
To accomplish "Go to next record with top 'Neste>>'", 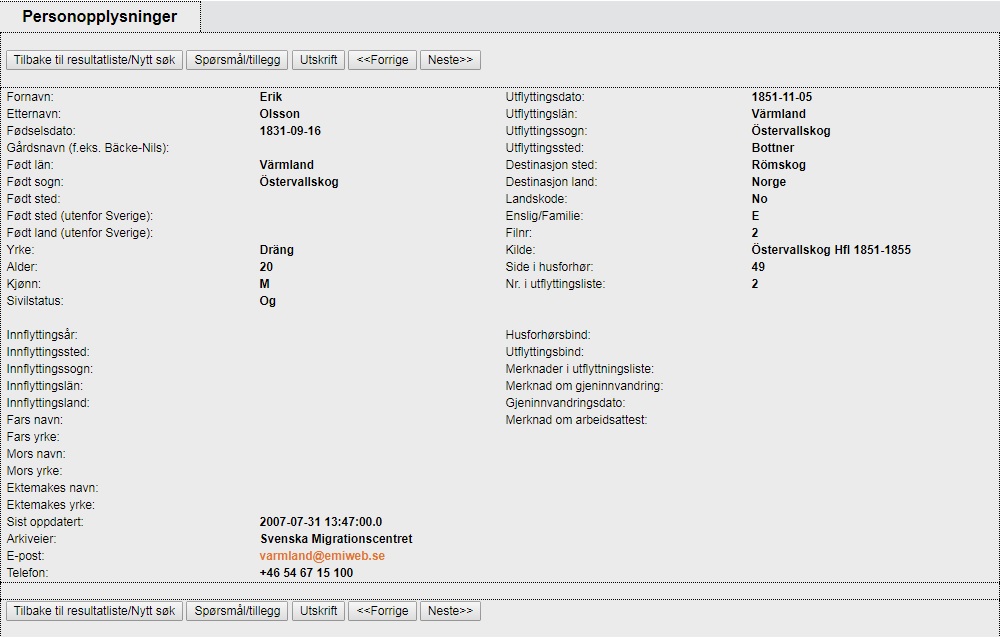I will tap(450, 60).
